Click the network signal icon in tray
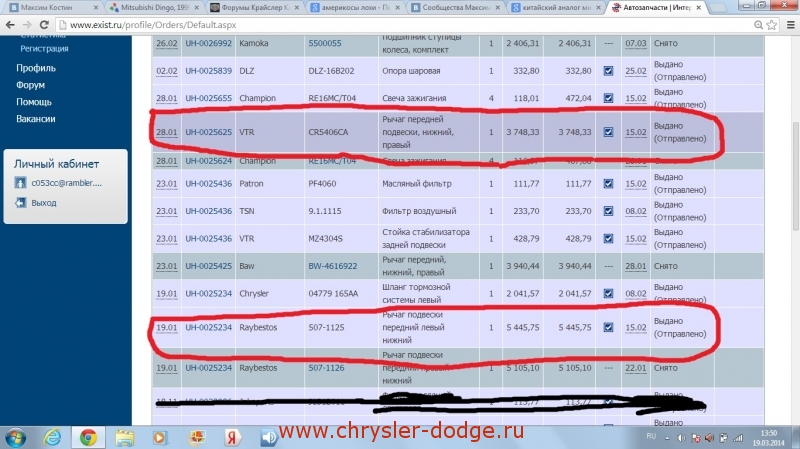Image resolution: width=800 pixels, height=449 pixels. point(738,438)
